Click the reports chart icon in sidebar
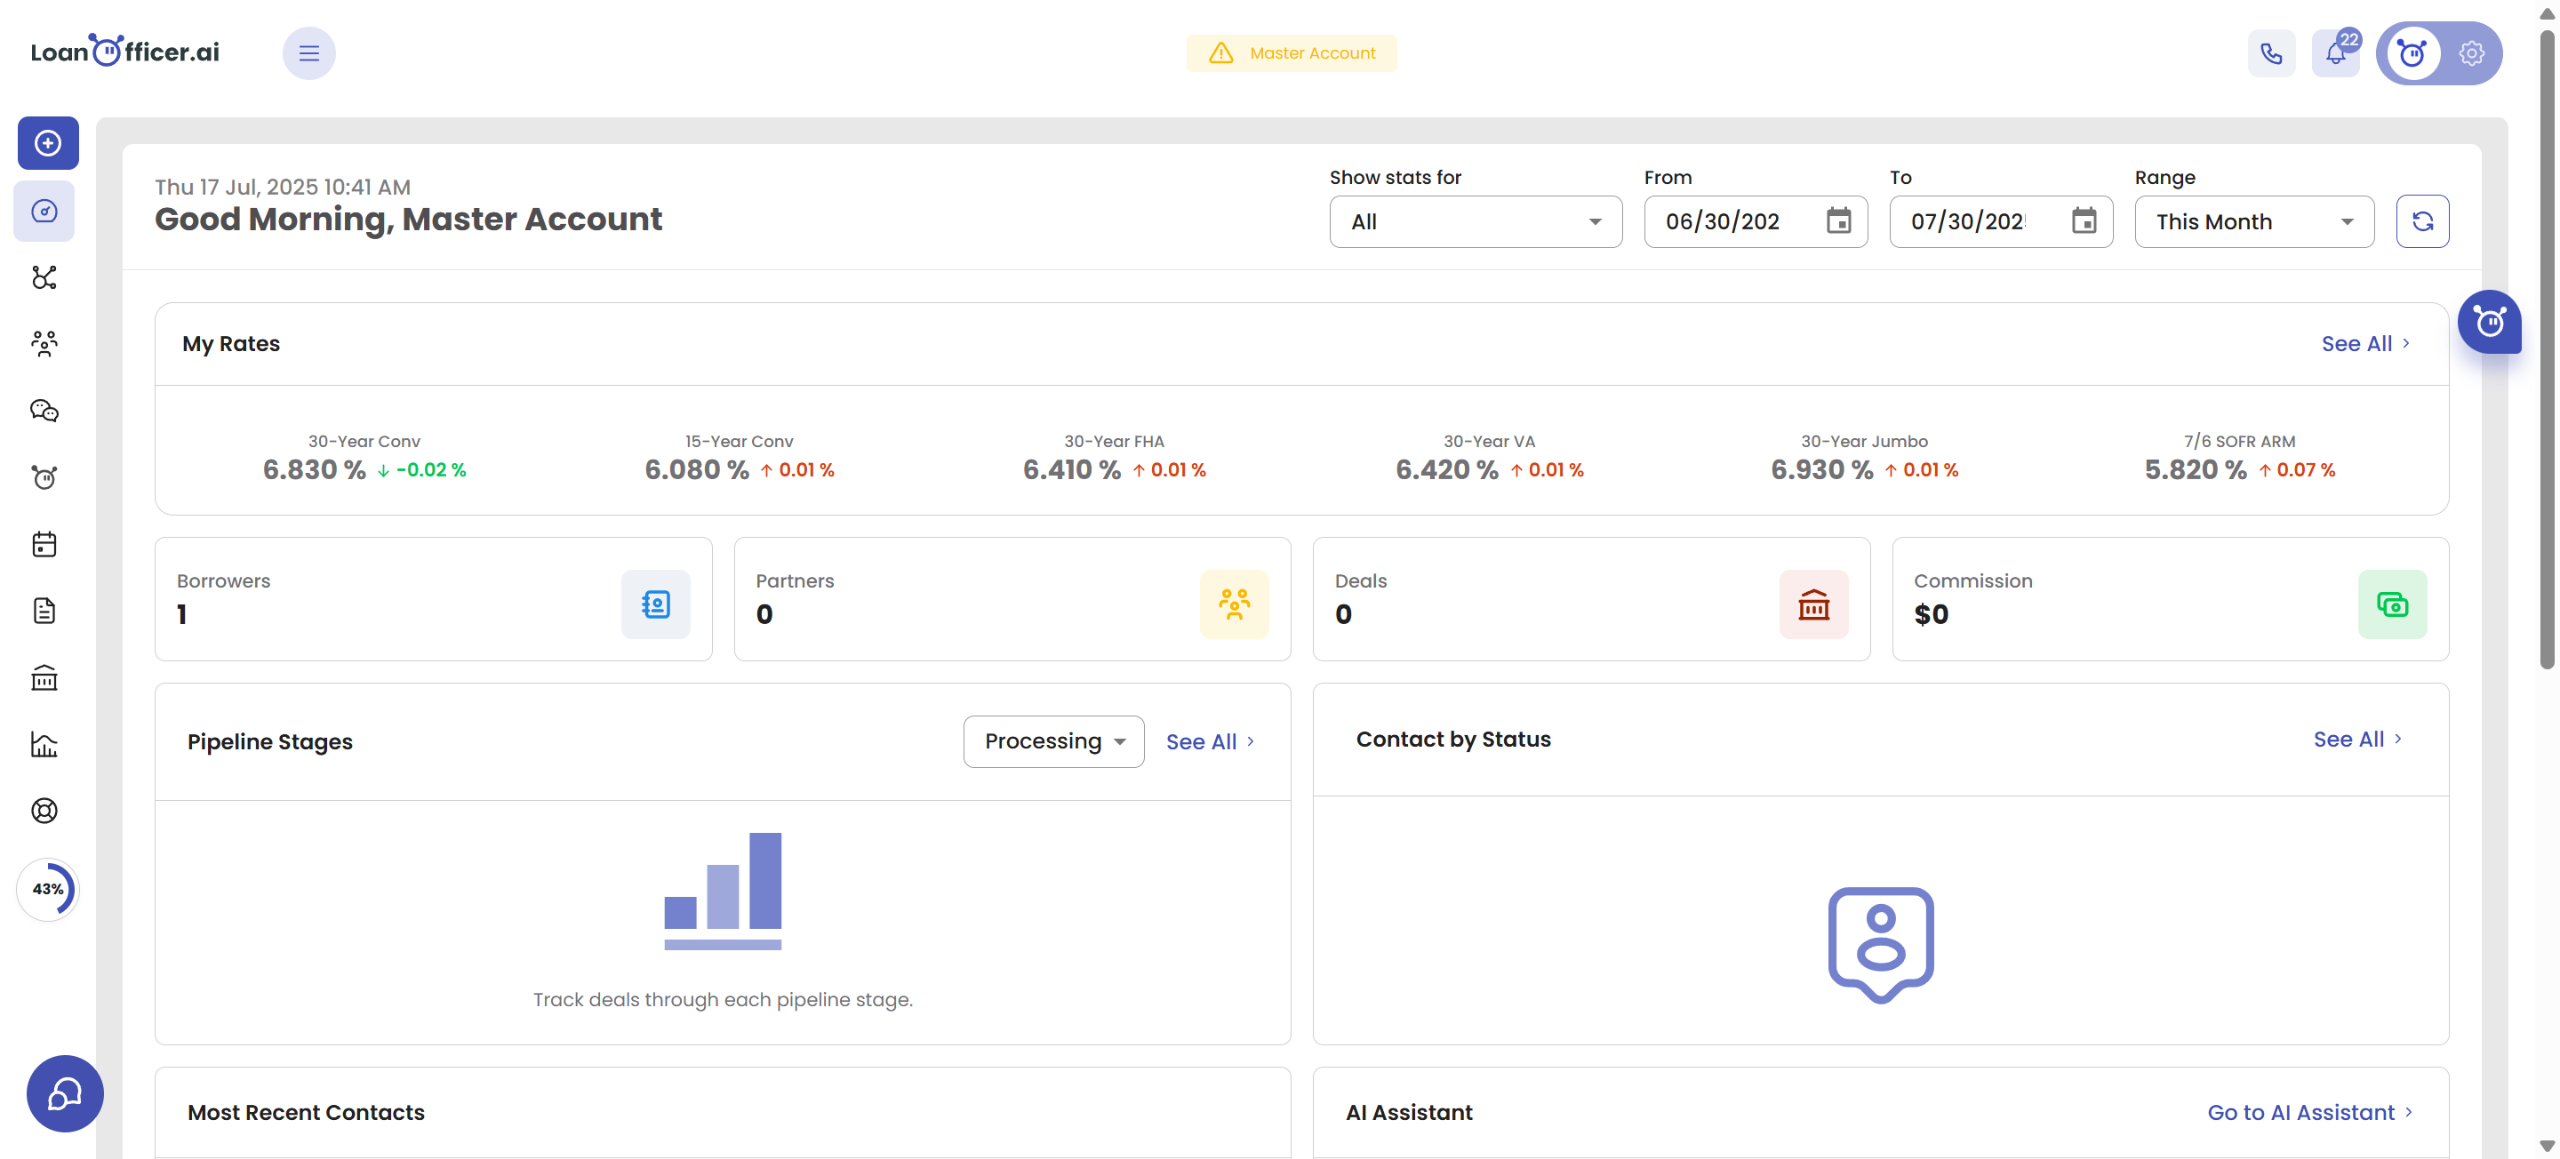Viewport: 2560px width, 1159px height. [44, 744]
